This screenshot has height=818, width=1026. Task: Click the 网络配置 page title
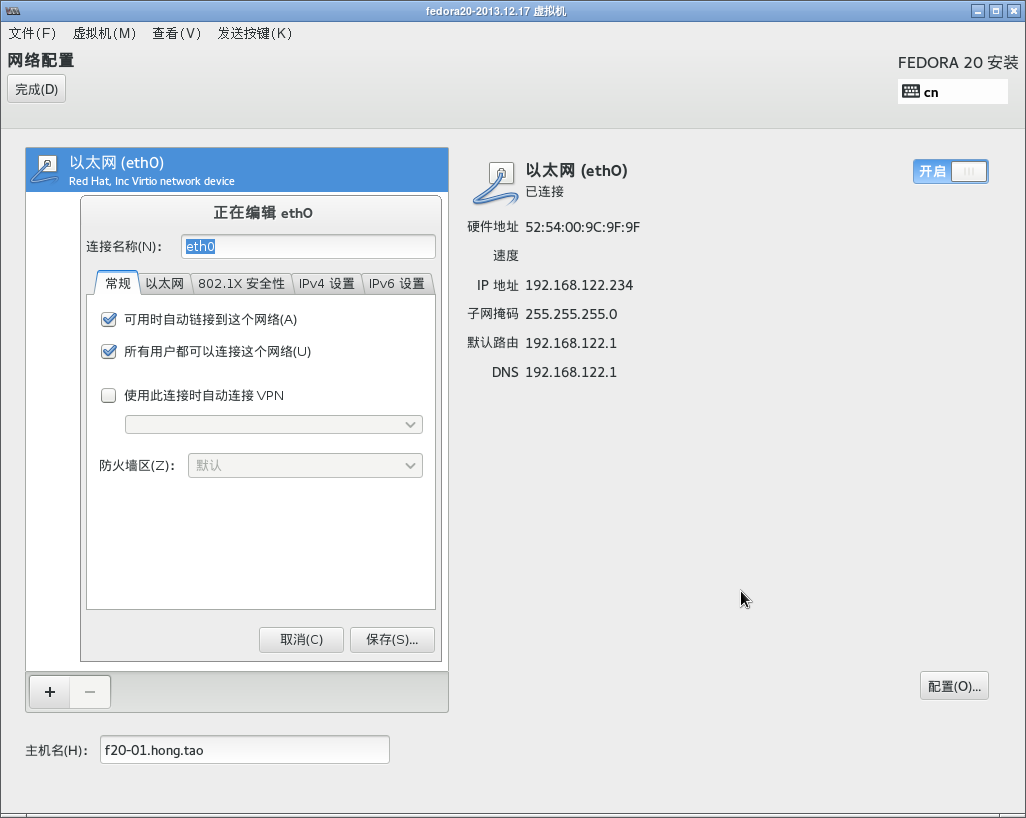tap(41, 60)
